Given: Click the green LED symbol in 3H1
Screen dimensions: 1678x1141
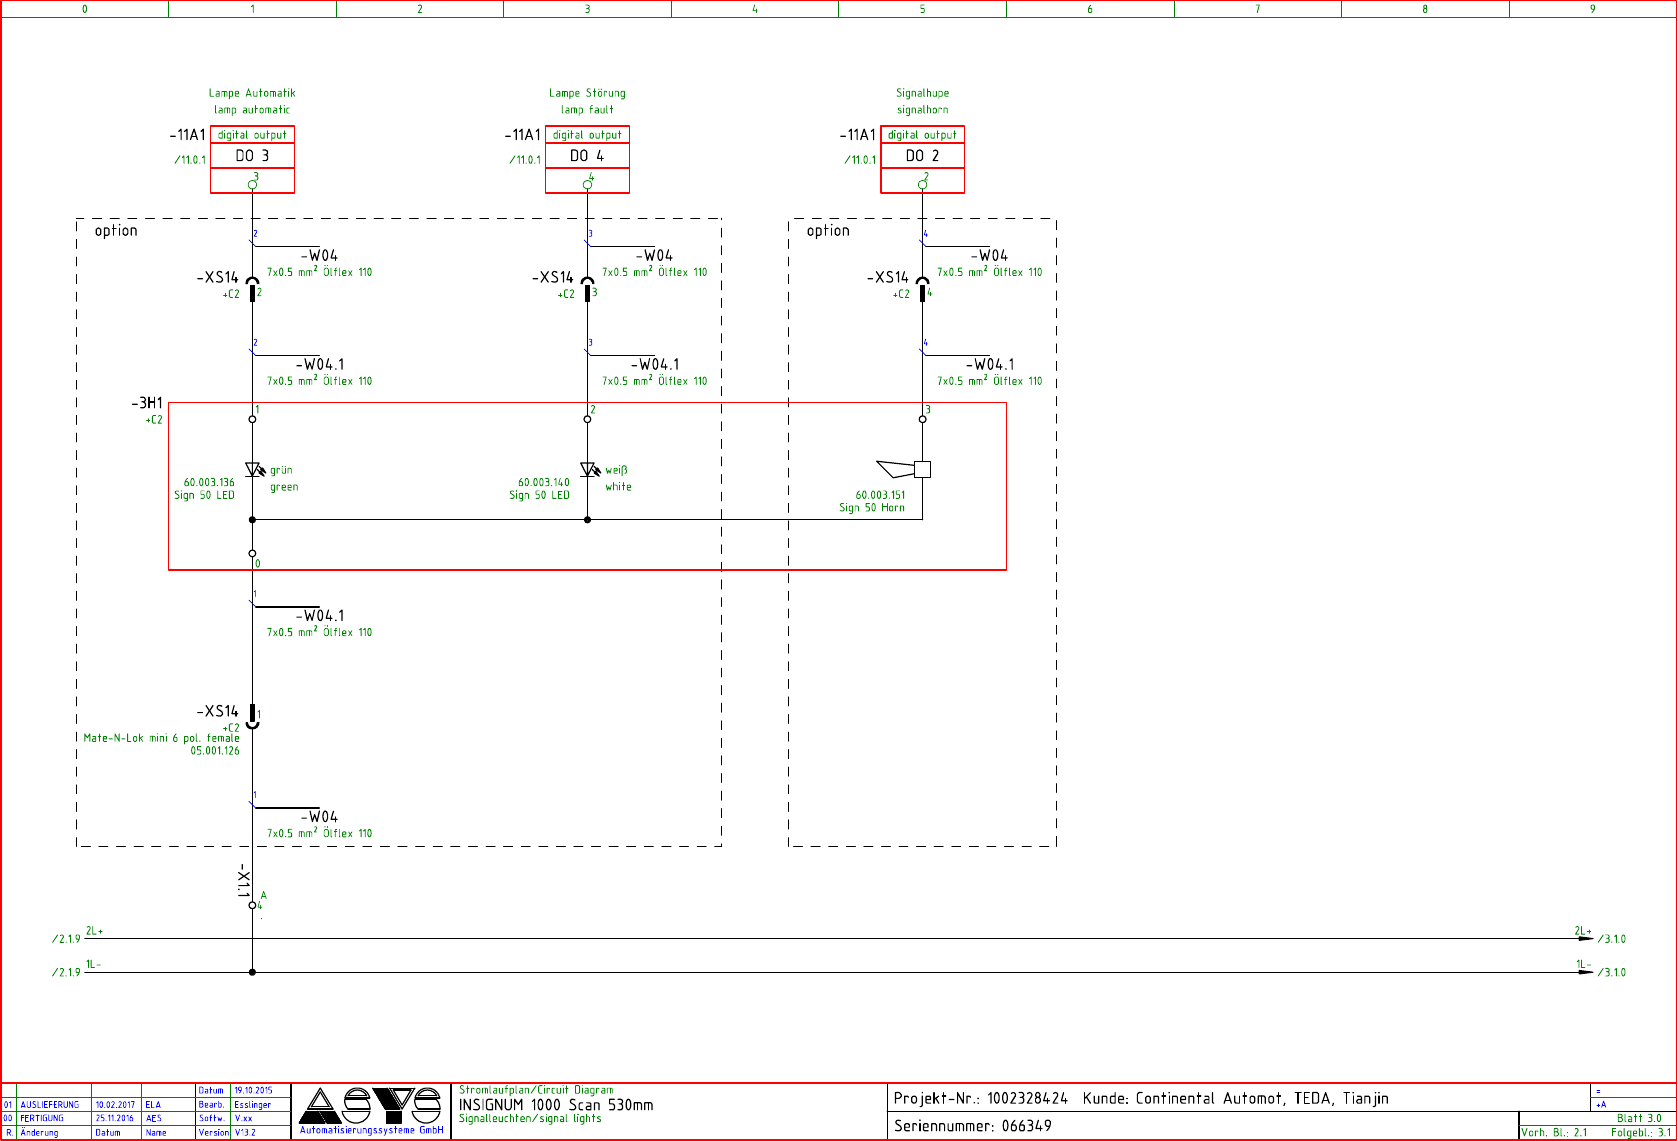Looking at the screenshot, I should pyautogui.click(x=254, y=469).
